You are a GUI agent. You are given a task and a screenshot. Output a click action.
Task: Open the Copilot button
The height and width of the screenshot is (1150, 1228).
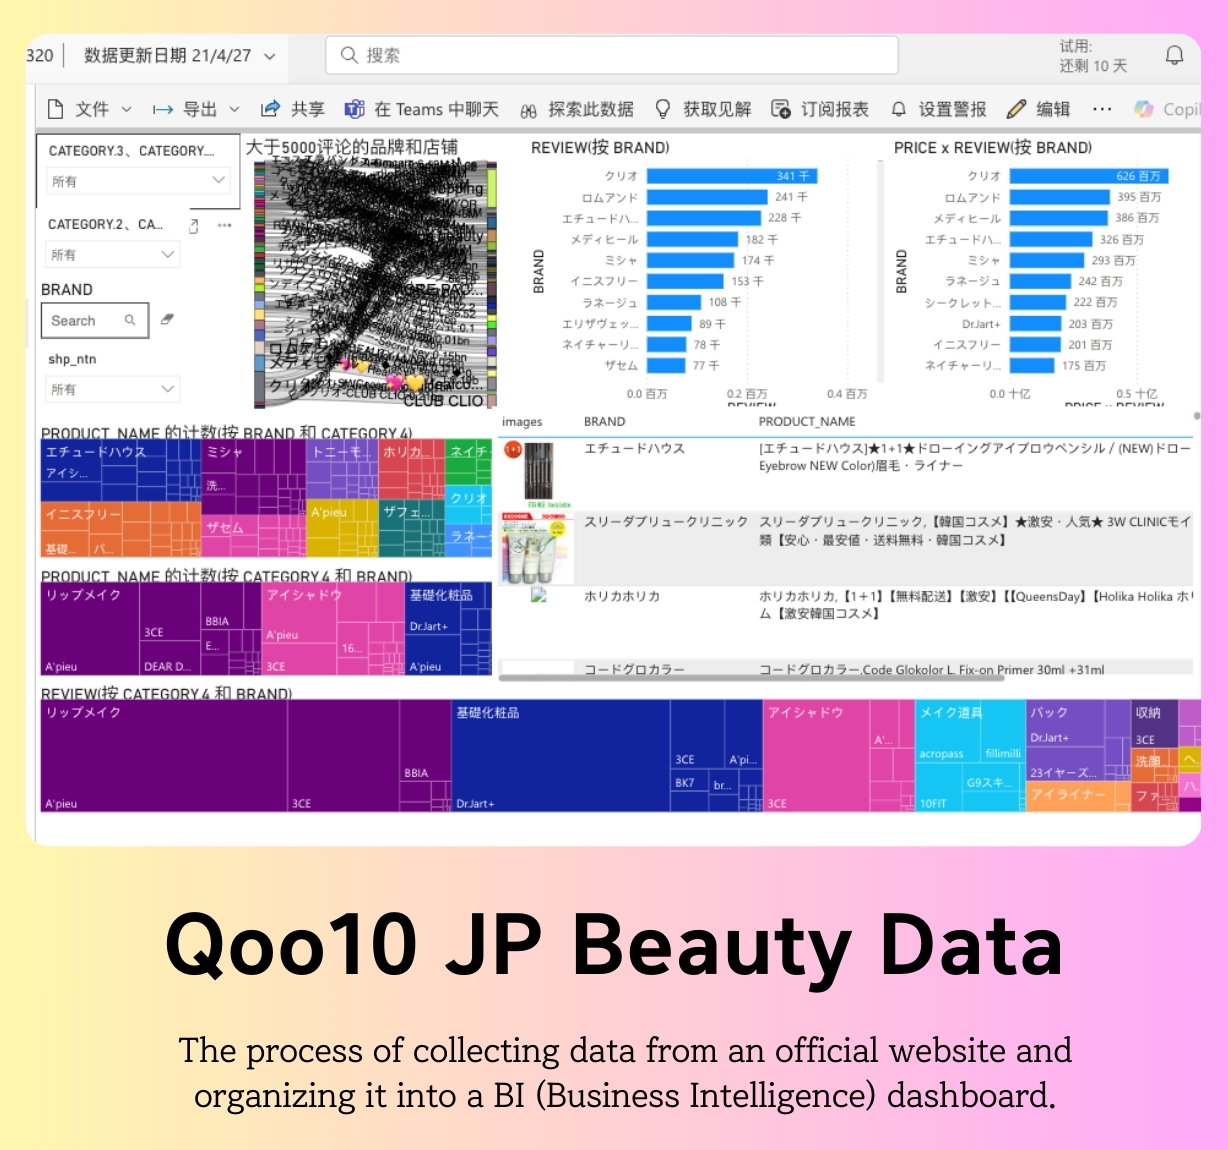coord(1166,109)
